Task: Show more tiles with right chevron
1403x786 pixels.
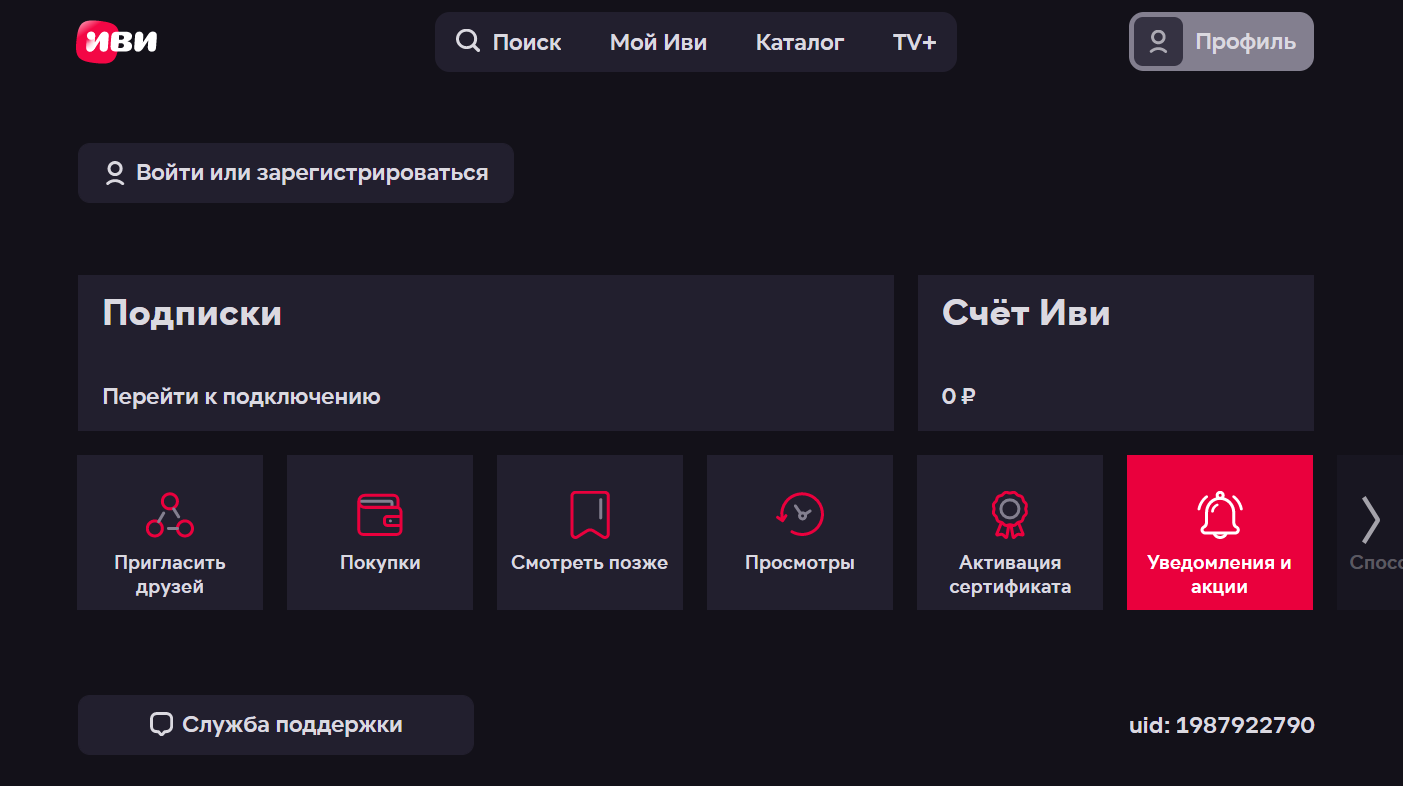Action: click(x=1371, y=519)
